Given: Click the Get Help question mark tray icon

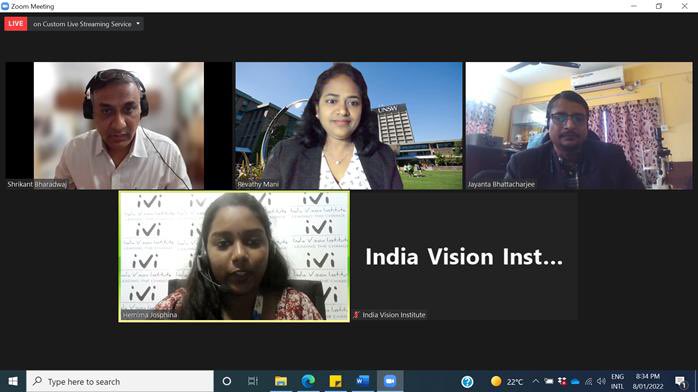Looking at the screenshot, I should [467, 382].
